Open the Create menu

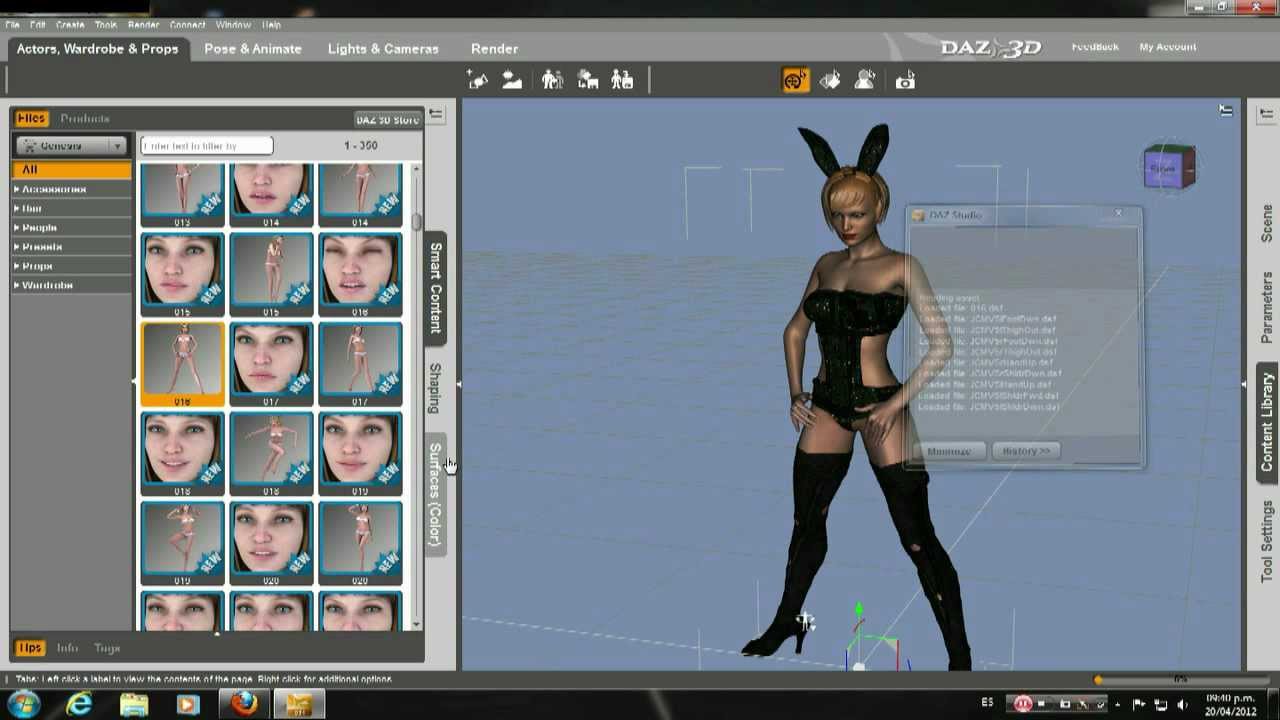pos(70,24)
